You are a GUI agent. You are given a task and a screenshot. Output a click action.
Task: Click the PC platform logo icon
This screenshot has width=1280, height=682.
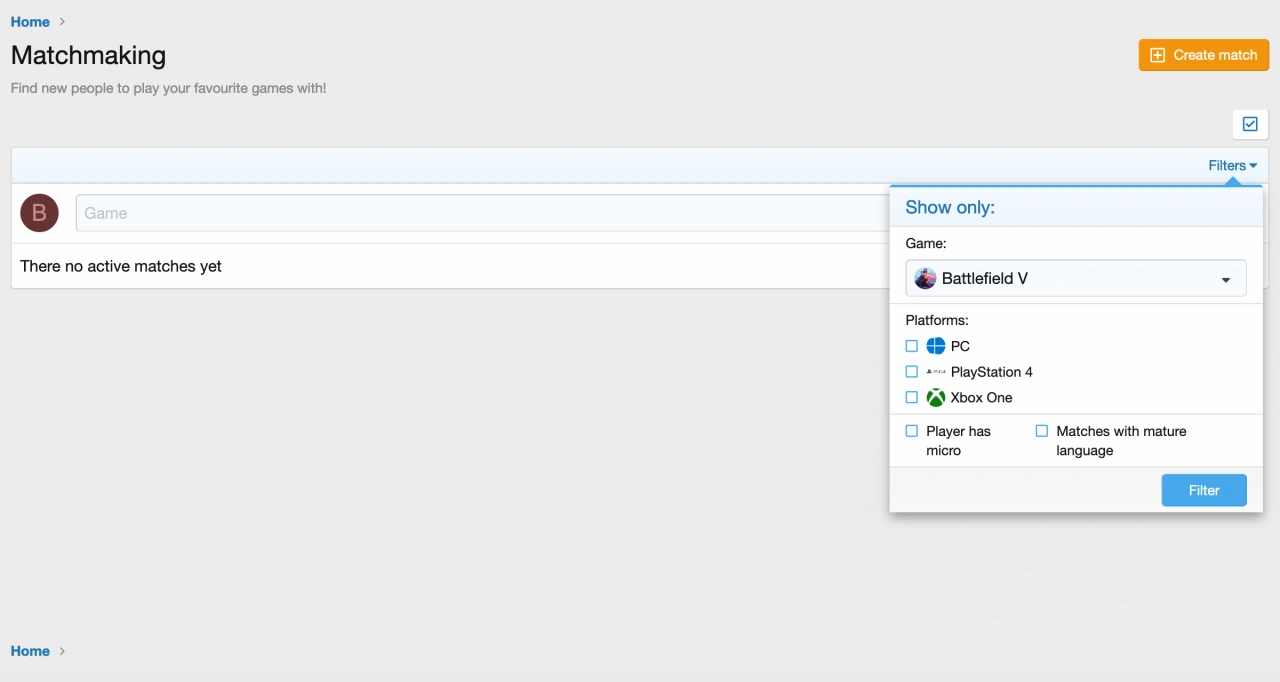(x=935, y=346)
